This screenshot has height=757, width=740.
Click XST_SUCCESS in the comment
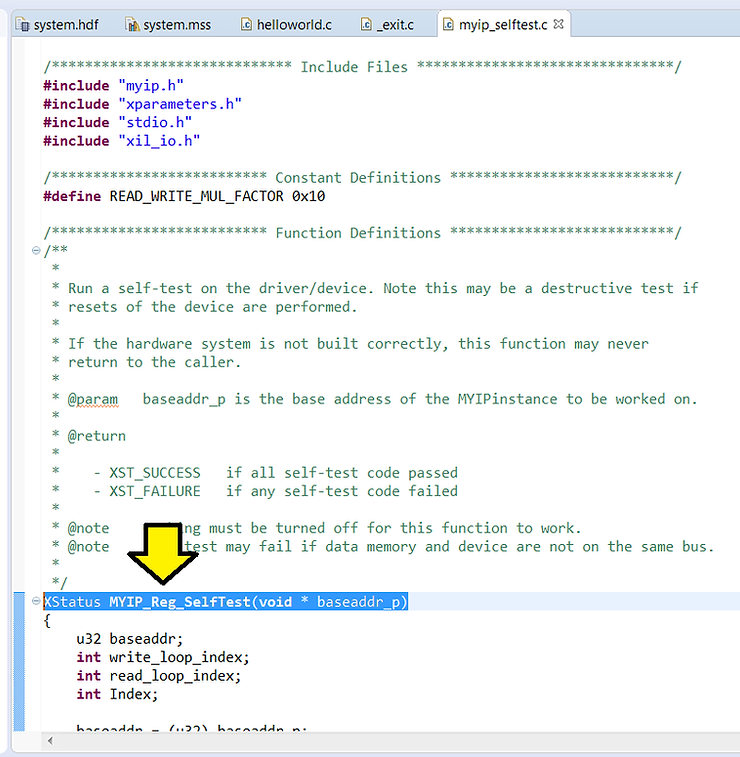pyautogui.click(x=154, y=473)
